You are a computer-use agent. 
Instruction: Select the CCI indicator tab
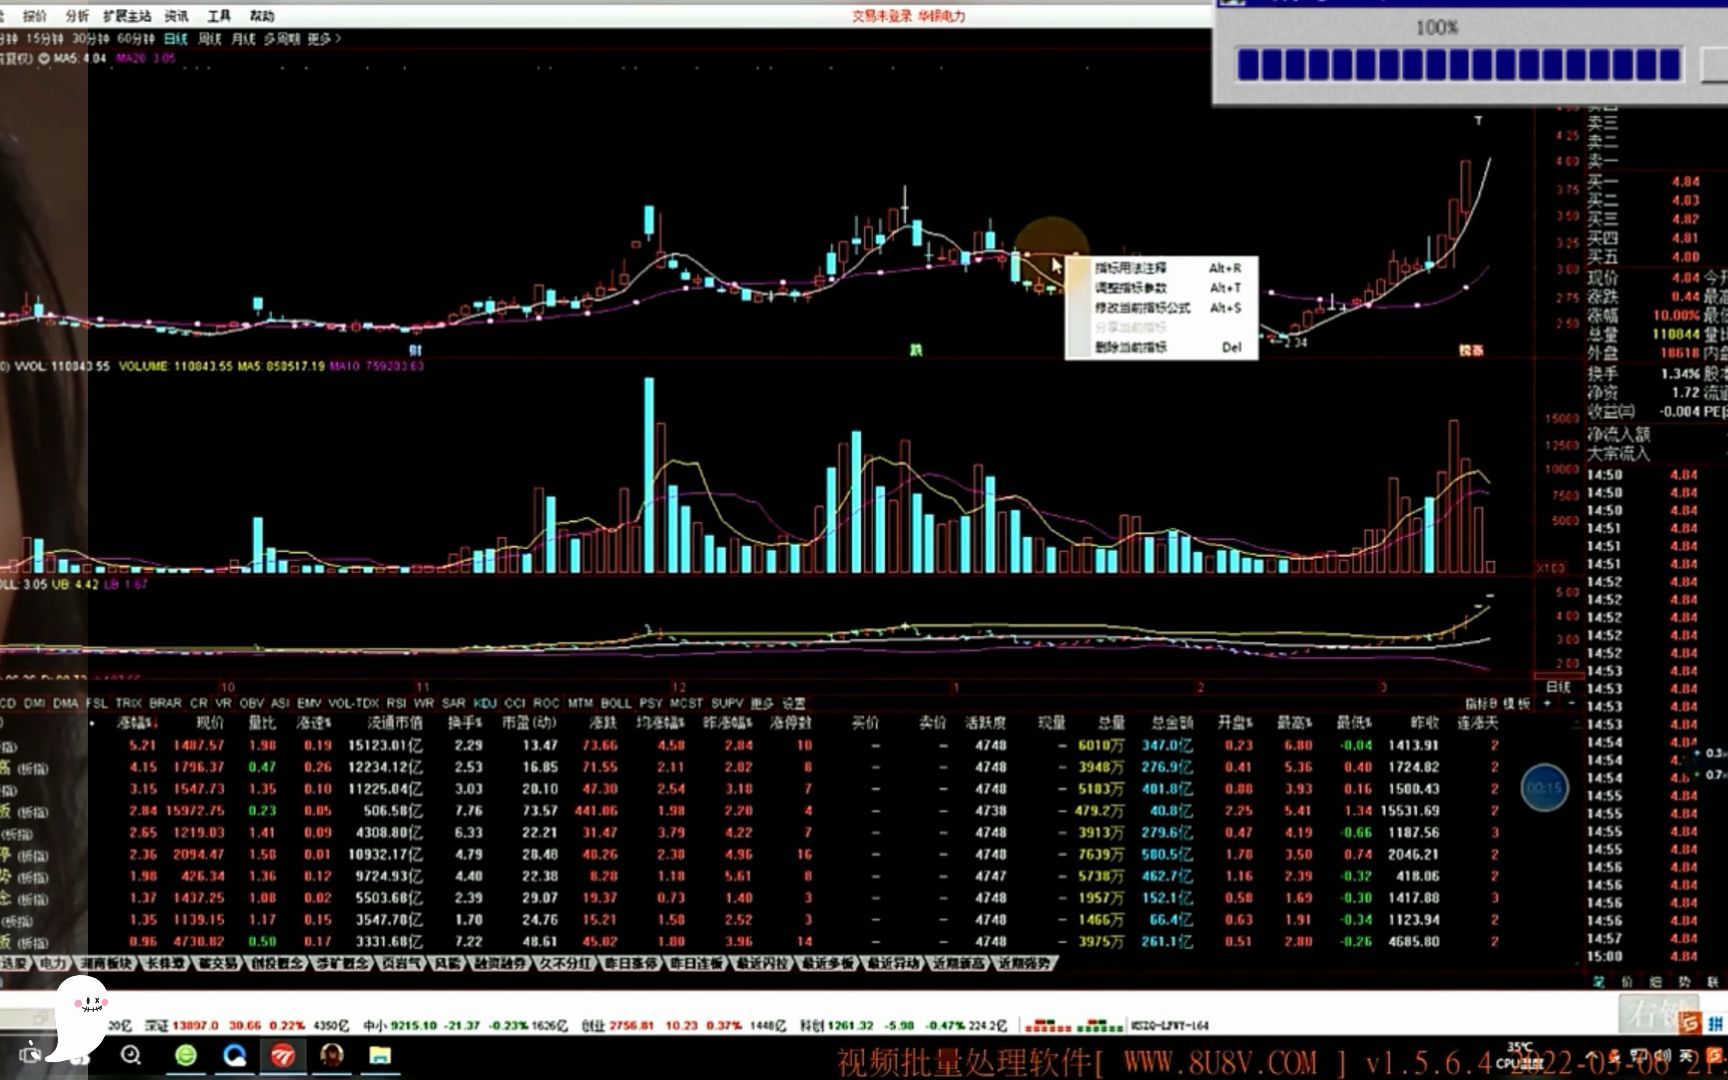[x=515, y=703]
